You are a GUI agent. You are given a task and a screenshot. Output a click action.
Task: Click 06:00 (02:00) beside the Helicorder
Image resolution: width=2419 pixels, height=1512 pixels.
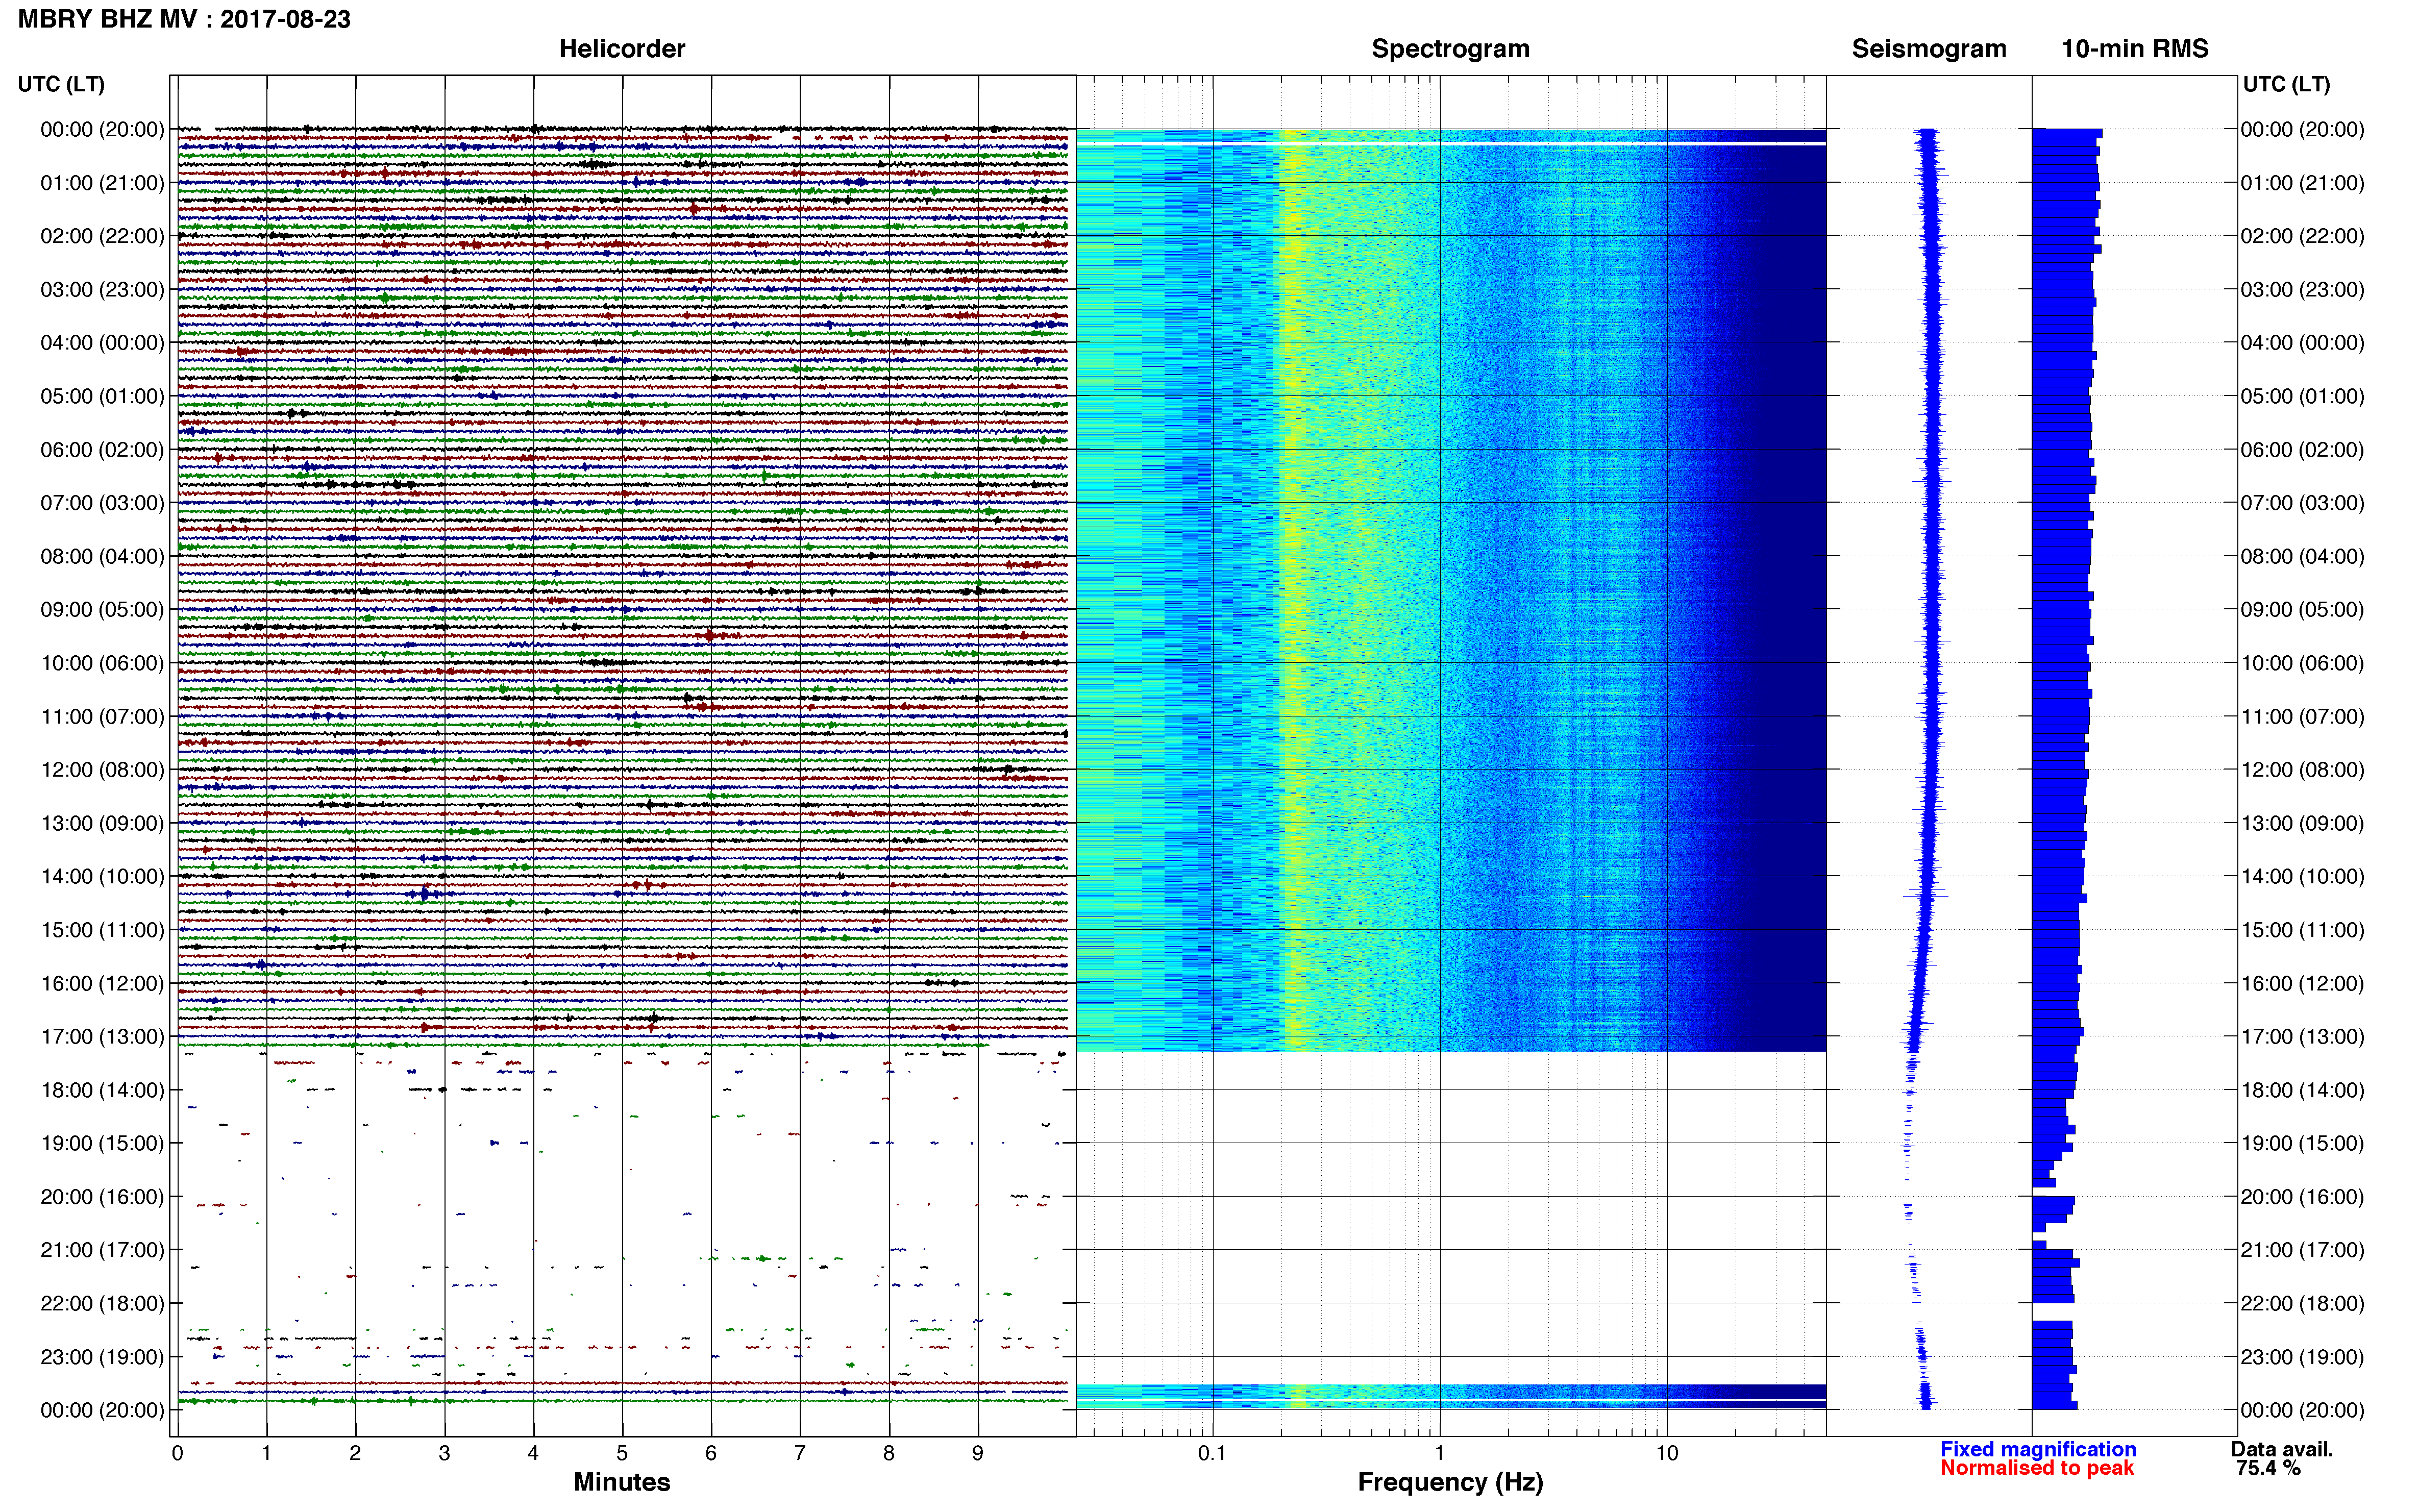point(102,450)
